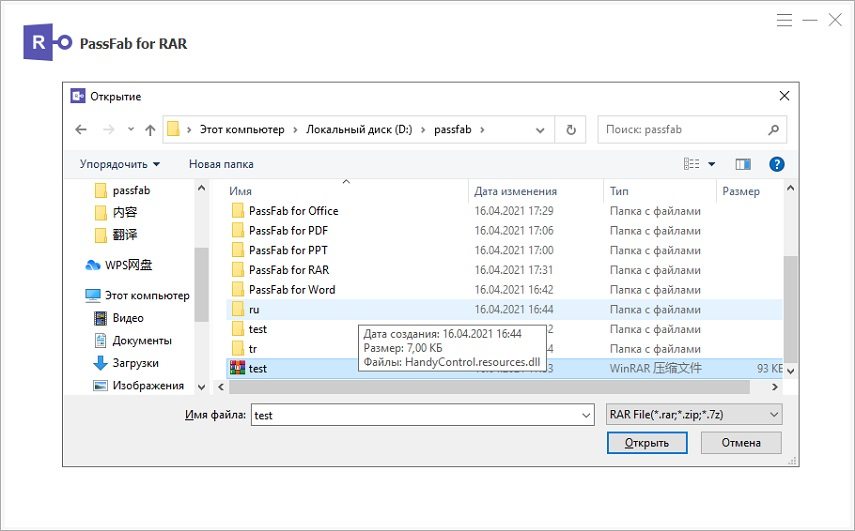Click the search magnifier icon

tap(773, 130)
